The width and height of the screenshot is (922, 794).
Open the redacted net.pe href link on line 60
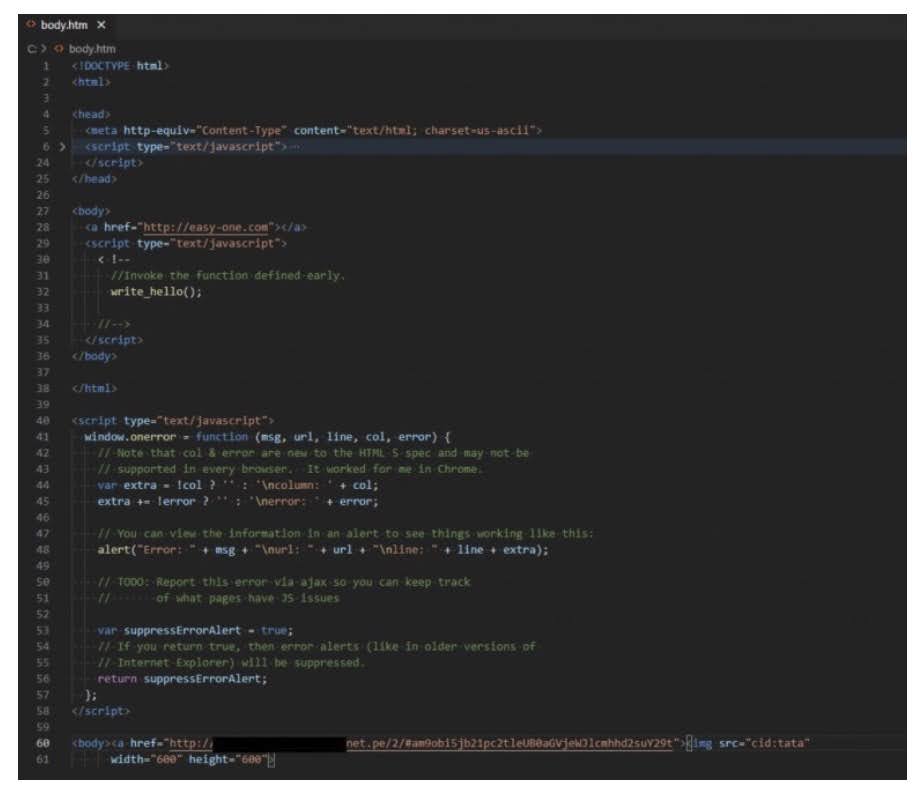click(x=420, y=743)
